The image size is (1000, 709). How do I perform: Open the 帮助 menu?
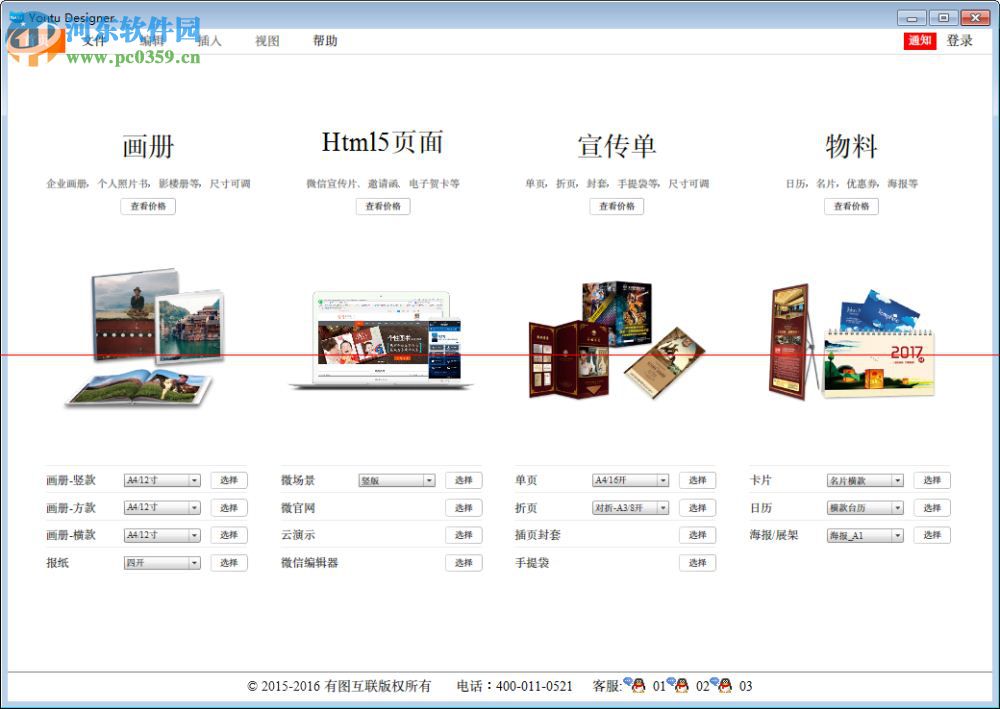(325, 41)
